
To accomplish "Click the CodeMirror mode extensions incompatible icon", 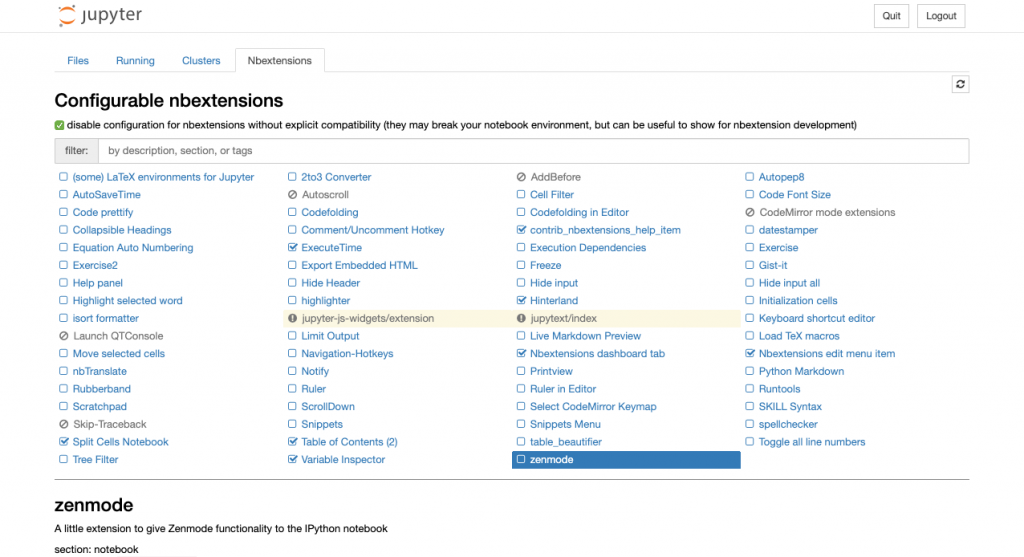I will 750,212.
